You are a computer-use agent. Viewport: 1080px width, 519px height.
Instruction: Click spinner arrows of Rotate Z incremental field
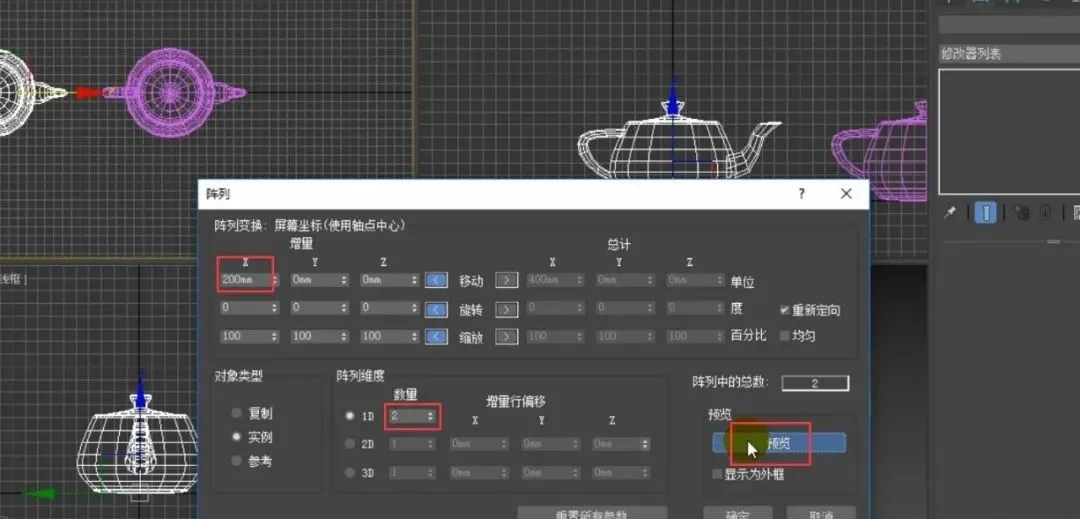tap(414, 308)
